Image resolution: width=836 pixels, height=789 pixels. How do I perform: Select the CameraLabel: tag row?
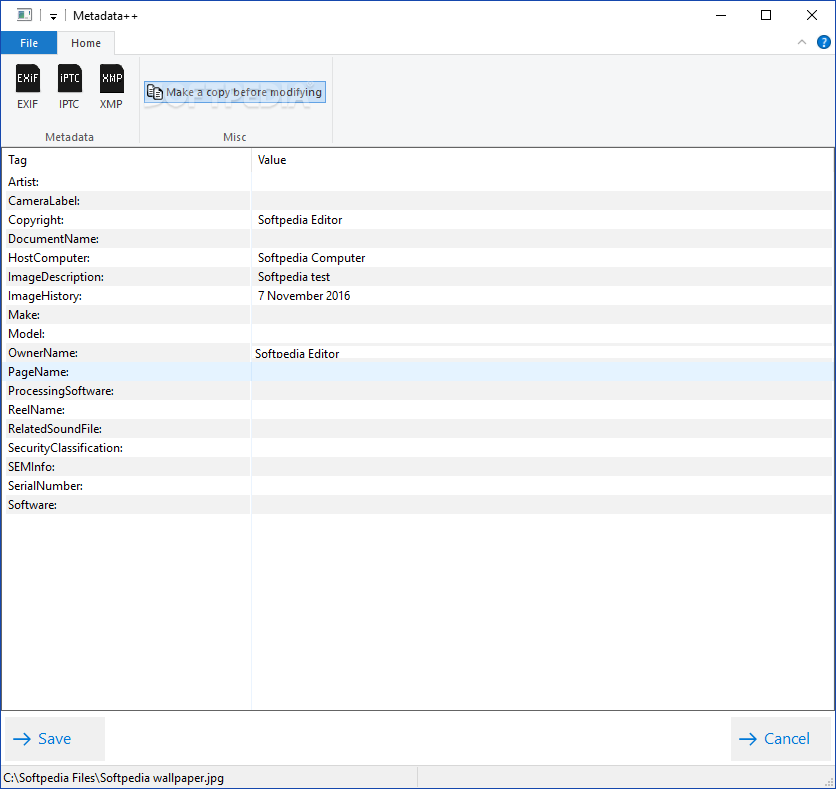pos(418,201)
